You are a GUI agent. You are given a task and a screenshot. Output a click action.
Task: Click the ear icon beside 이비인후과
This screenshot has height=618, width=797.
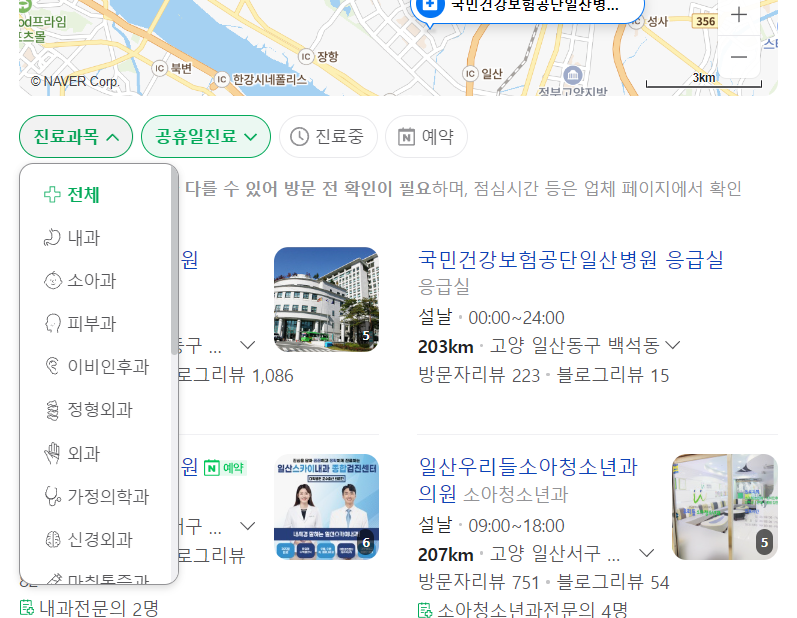pyautogui.click(x=52, y=366)
